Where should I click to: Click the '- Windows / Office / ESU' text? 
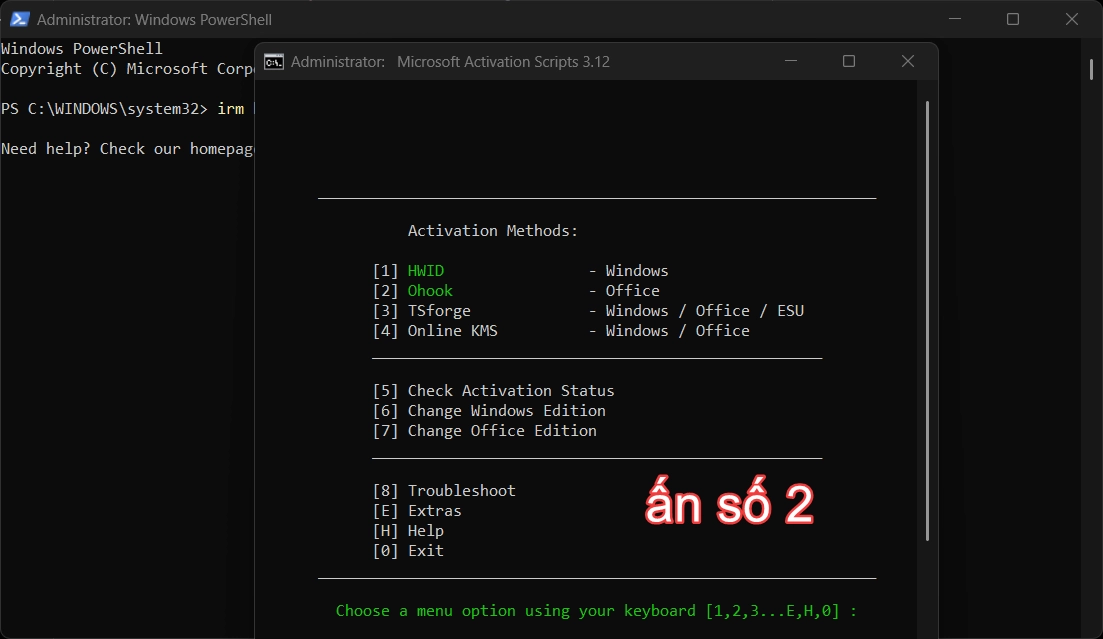coord(696,311)
